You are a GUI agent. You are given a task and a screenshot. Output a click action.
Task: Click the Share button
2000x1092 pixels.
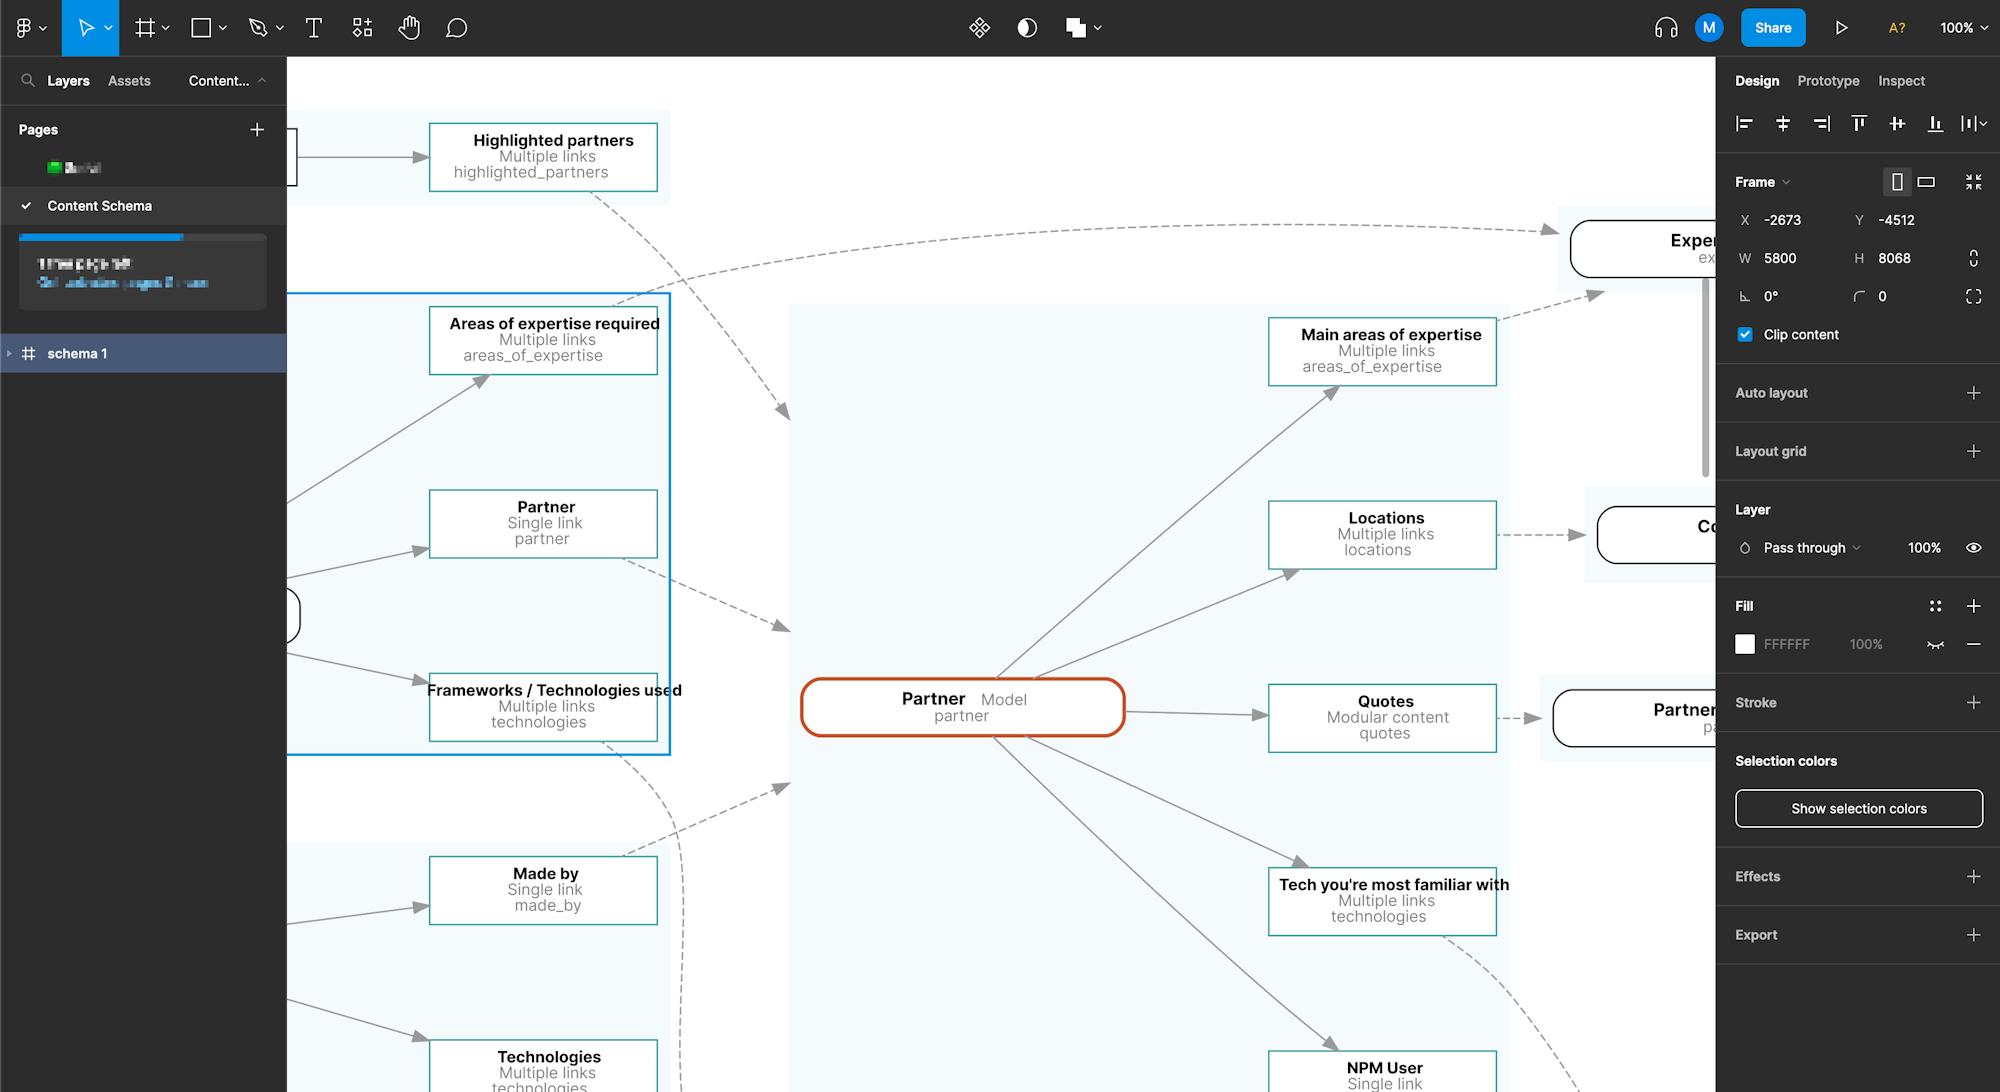(x=1773, y=28)
